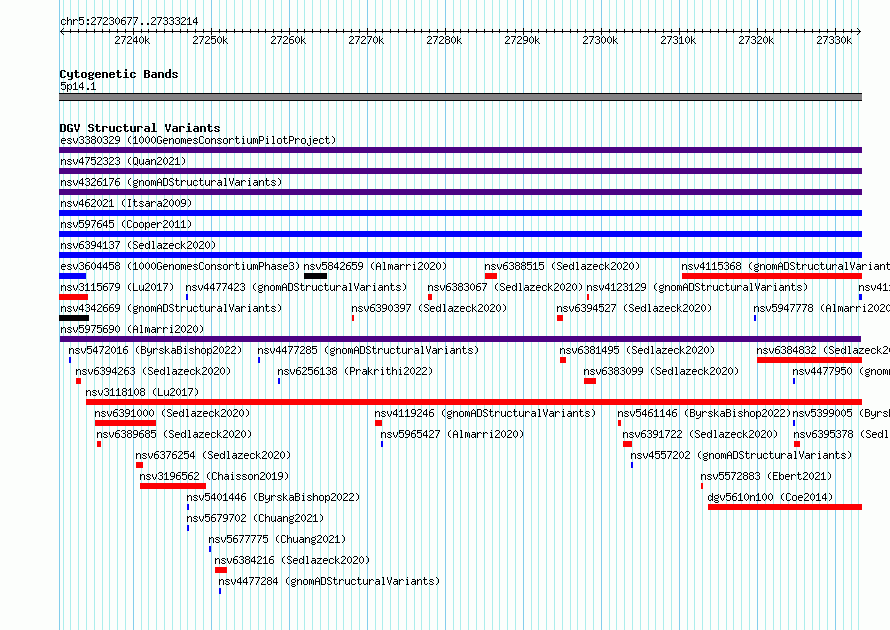Click the red bar under dgv5610n100
Screen dimensions: 890x630
coord(785,507)
